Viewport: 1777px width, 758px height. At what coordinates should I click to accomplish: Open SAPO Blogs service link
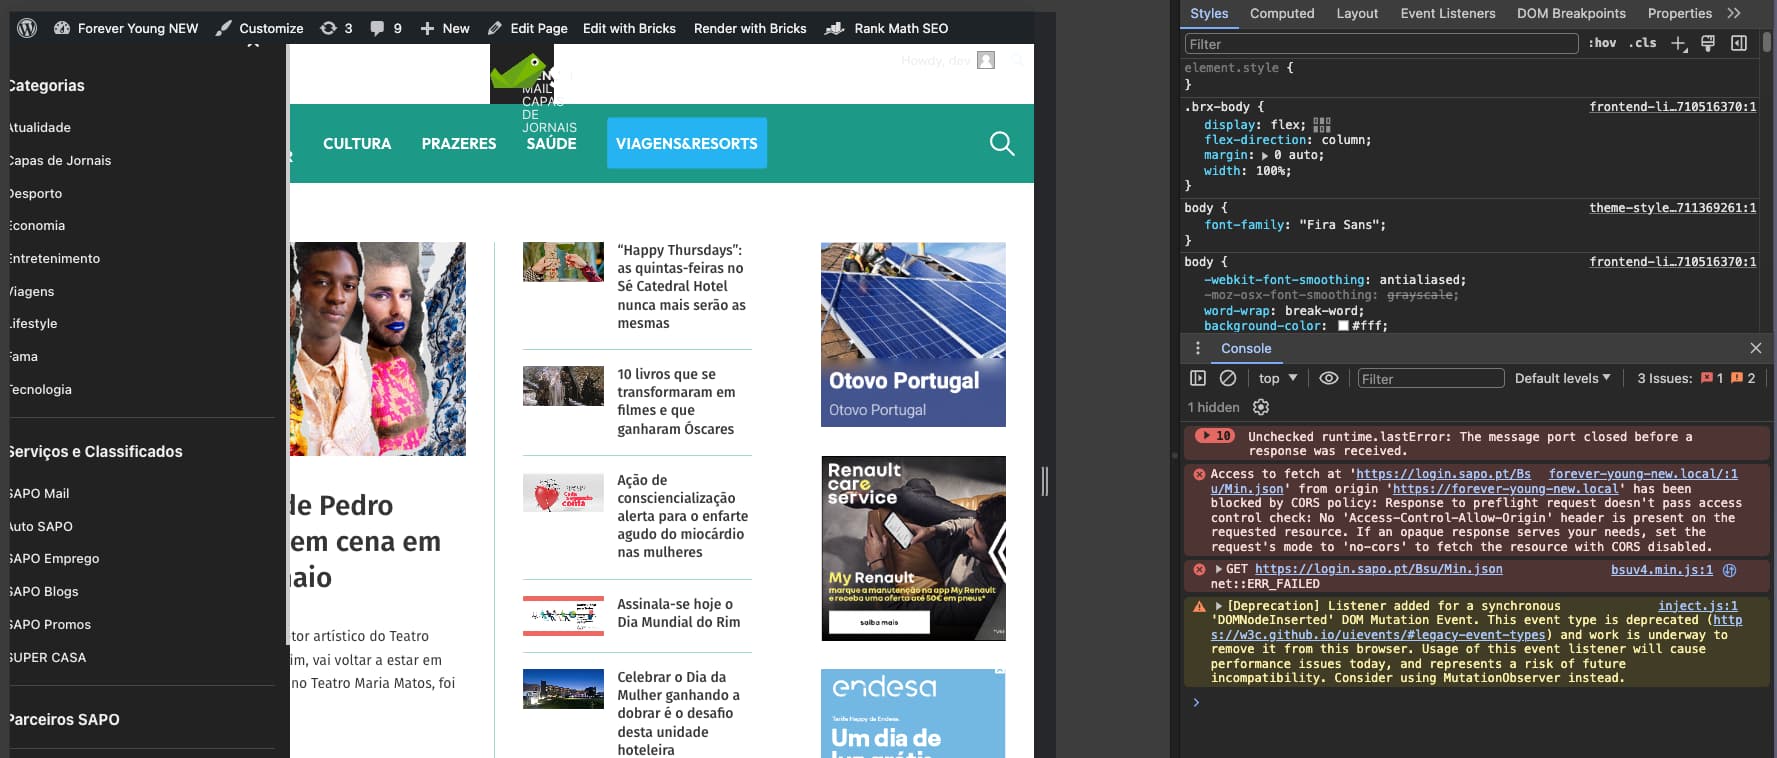click(x=43, y=591)
